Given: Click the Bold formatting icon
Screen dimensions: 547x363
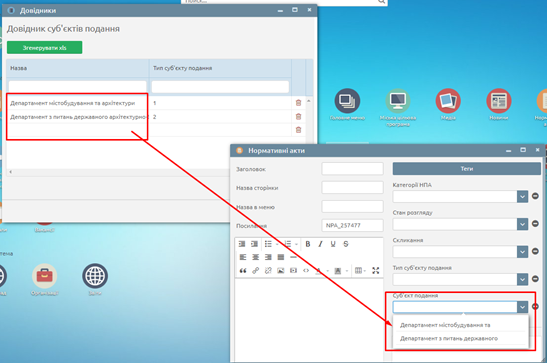Looking at the screenshot, I should [308, 244].
